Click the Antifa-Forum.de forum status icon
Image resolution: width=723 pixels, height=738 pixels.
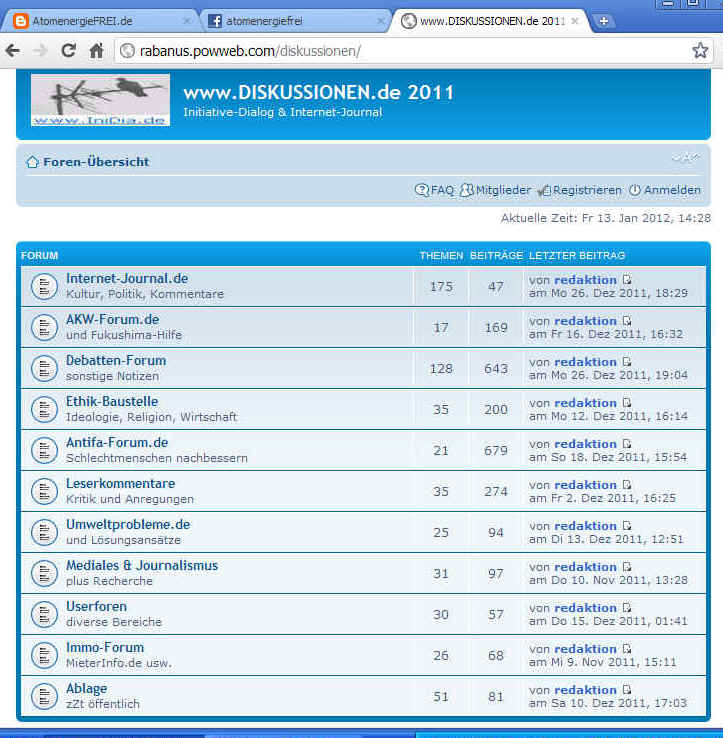pyautogui.click(x=44, y=450)
